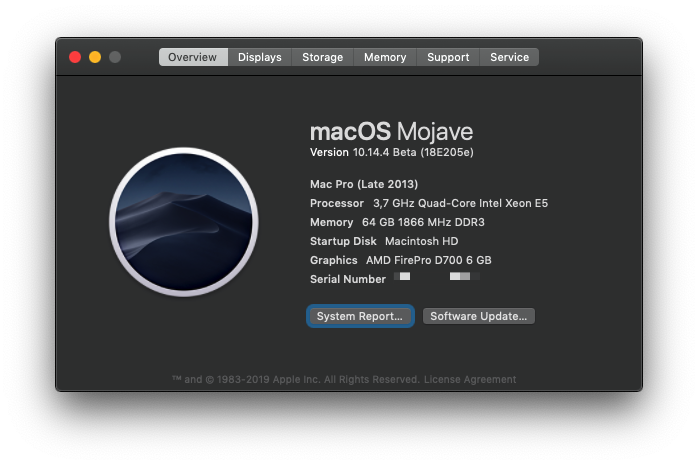Click the AMD FirePro D700 6 GB value
Screen dimensions: 698x465
[429, 260]
